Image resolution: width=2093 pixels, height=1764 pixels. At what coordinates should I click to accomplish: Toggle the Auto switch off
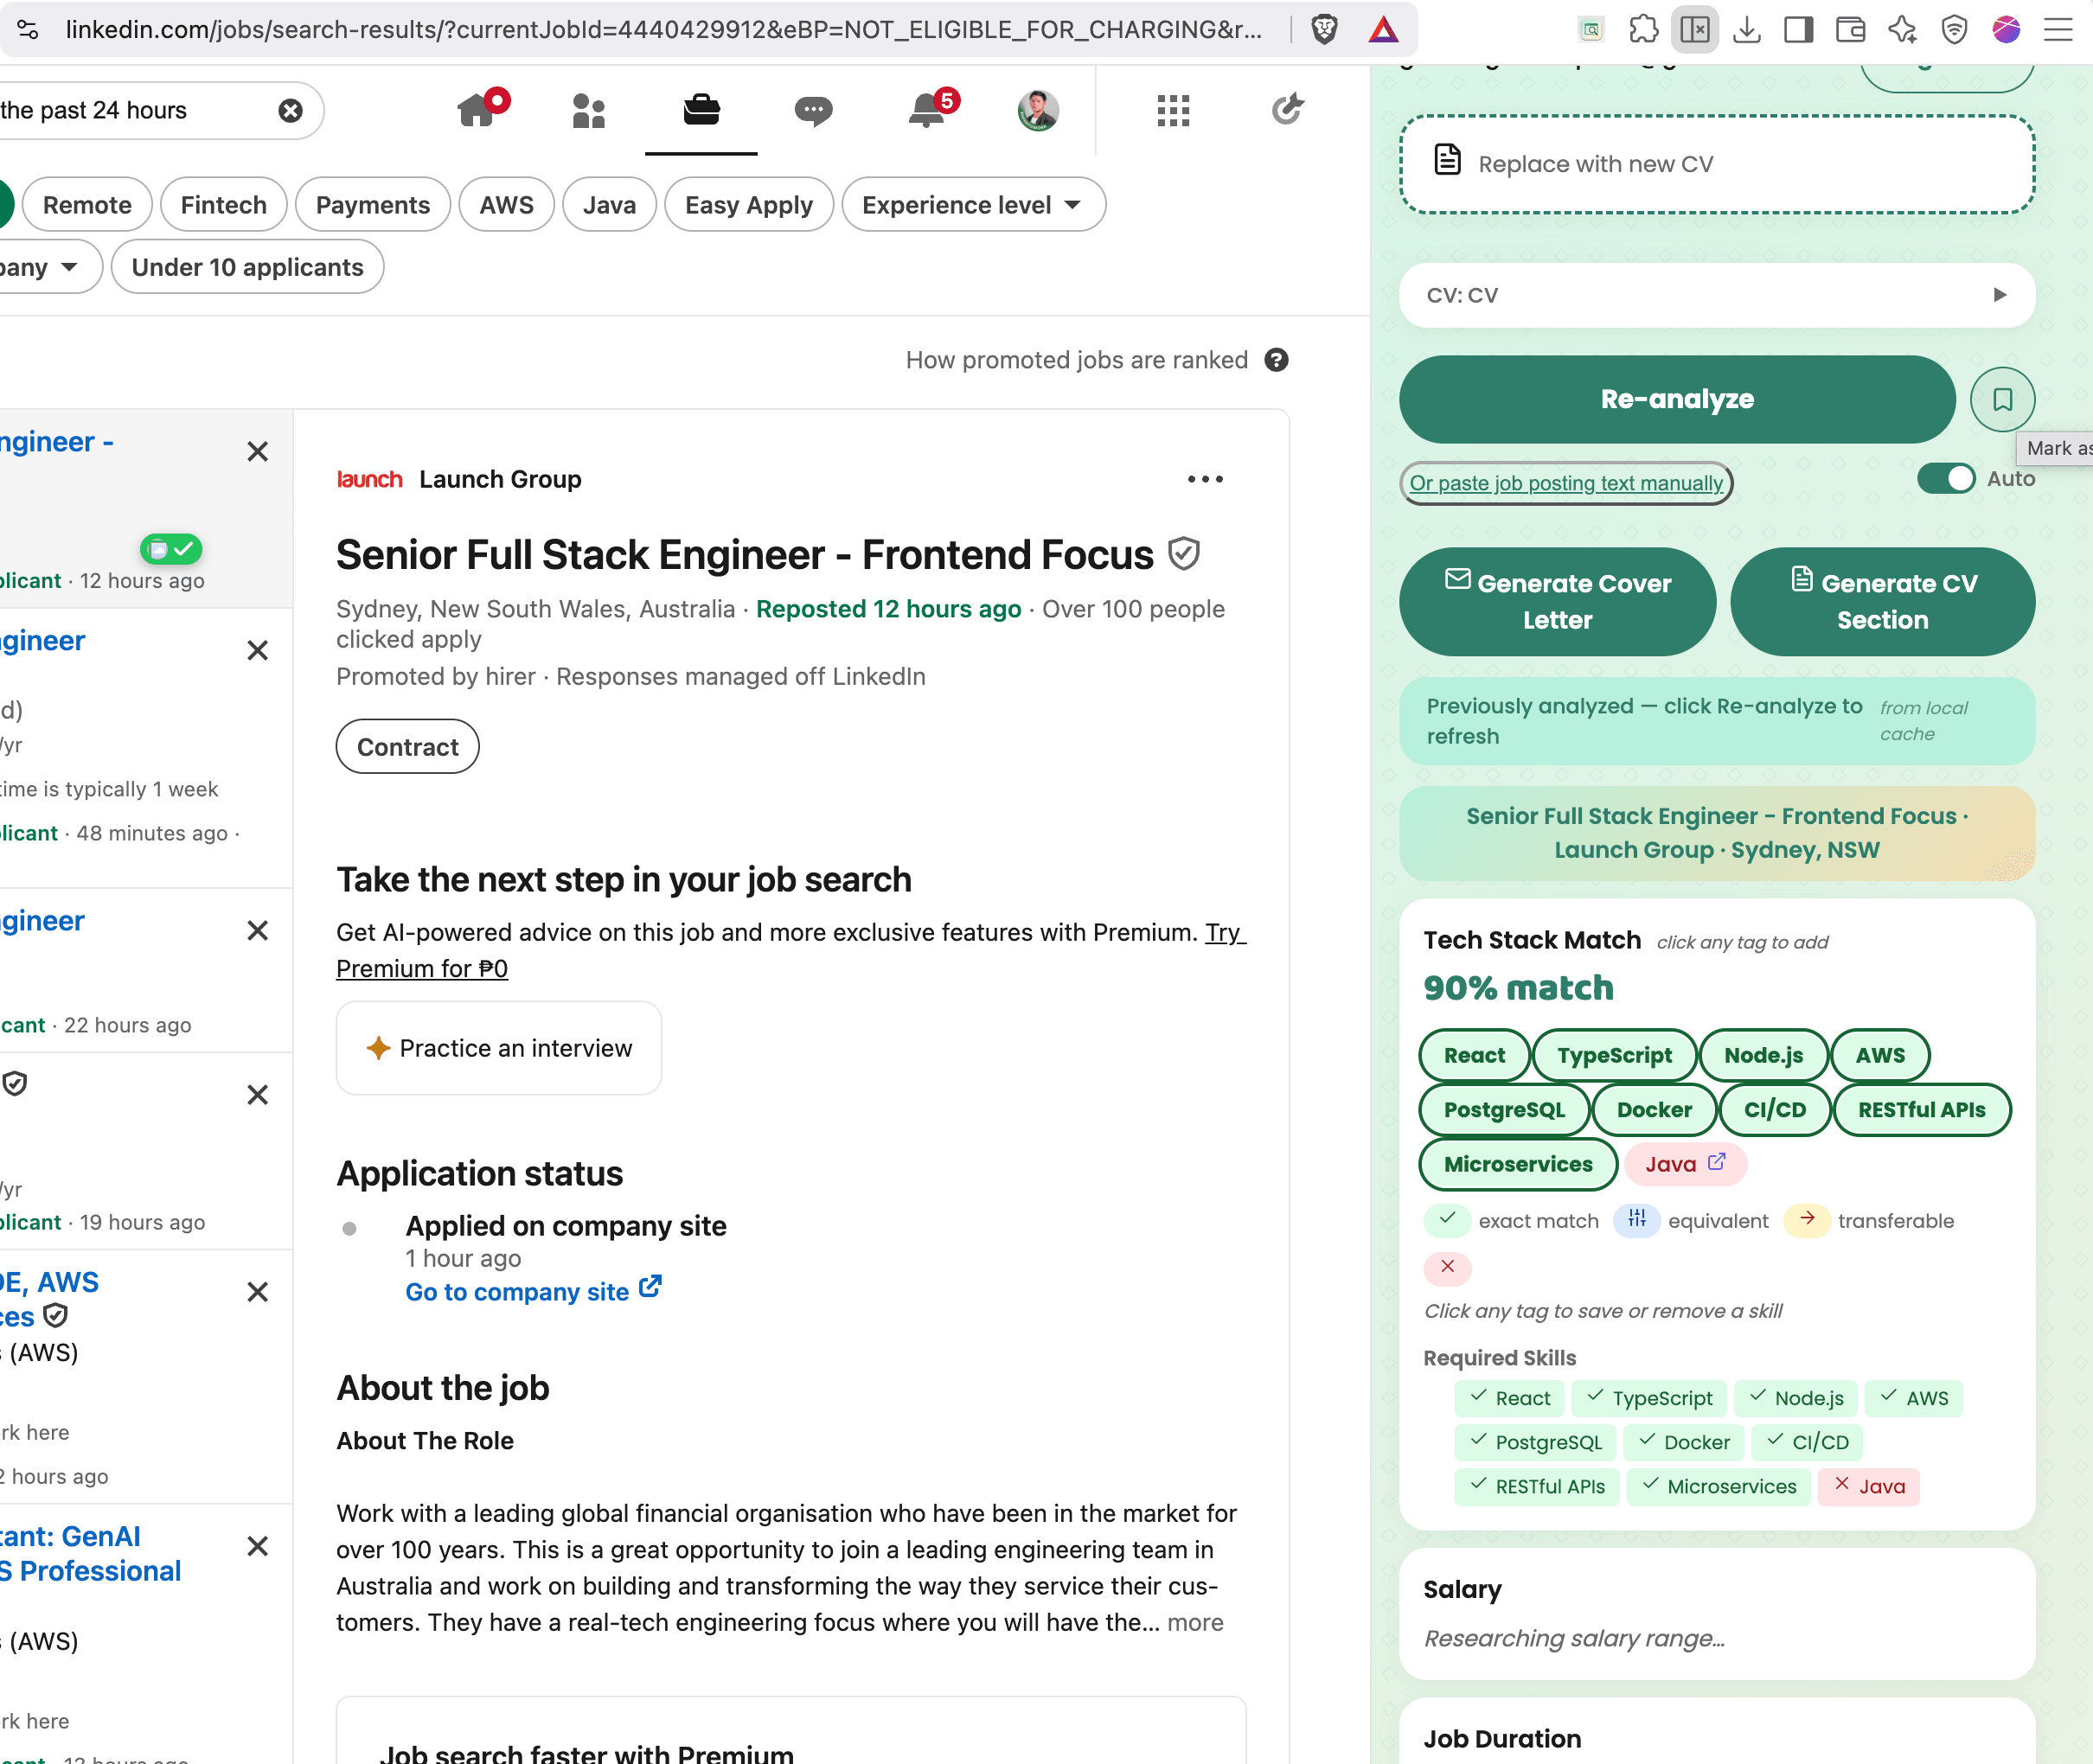(x=1946, y=478)
